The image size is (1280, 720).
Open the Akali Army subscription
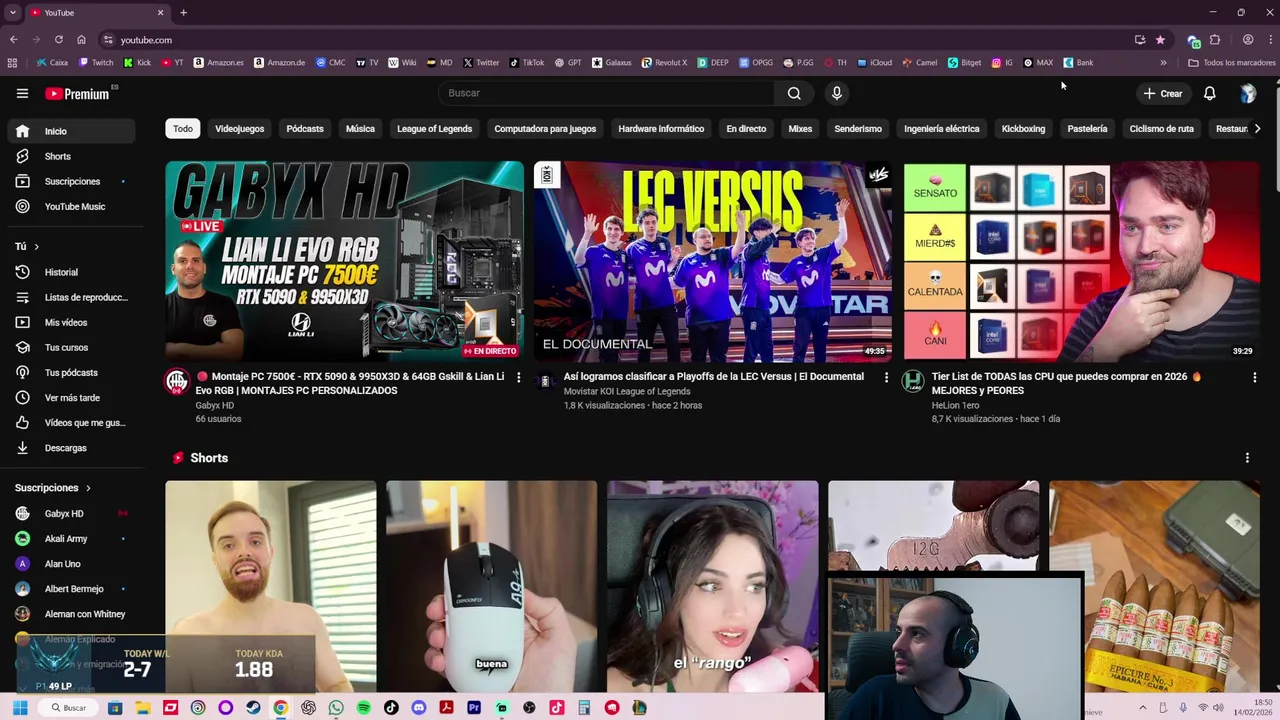tap(71, 538)
